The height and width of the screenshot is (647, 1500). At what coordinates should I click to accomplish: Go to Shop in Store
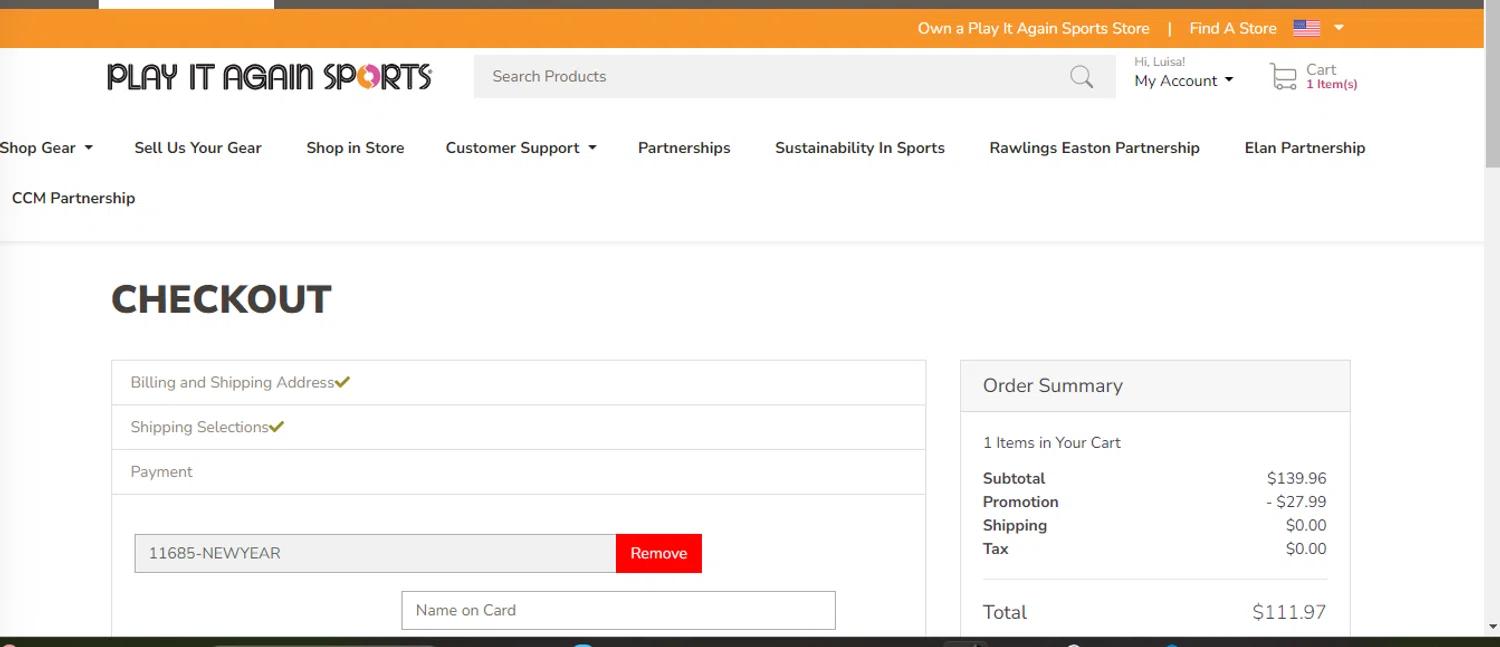(355, 148)
